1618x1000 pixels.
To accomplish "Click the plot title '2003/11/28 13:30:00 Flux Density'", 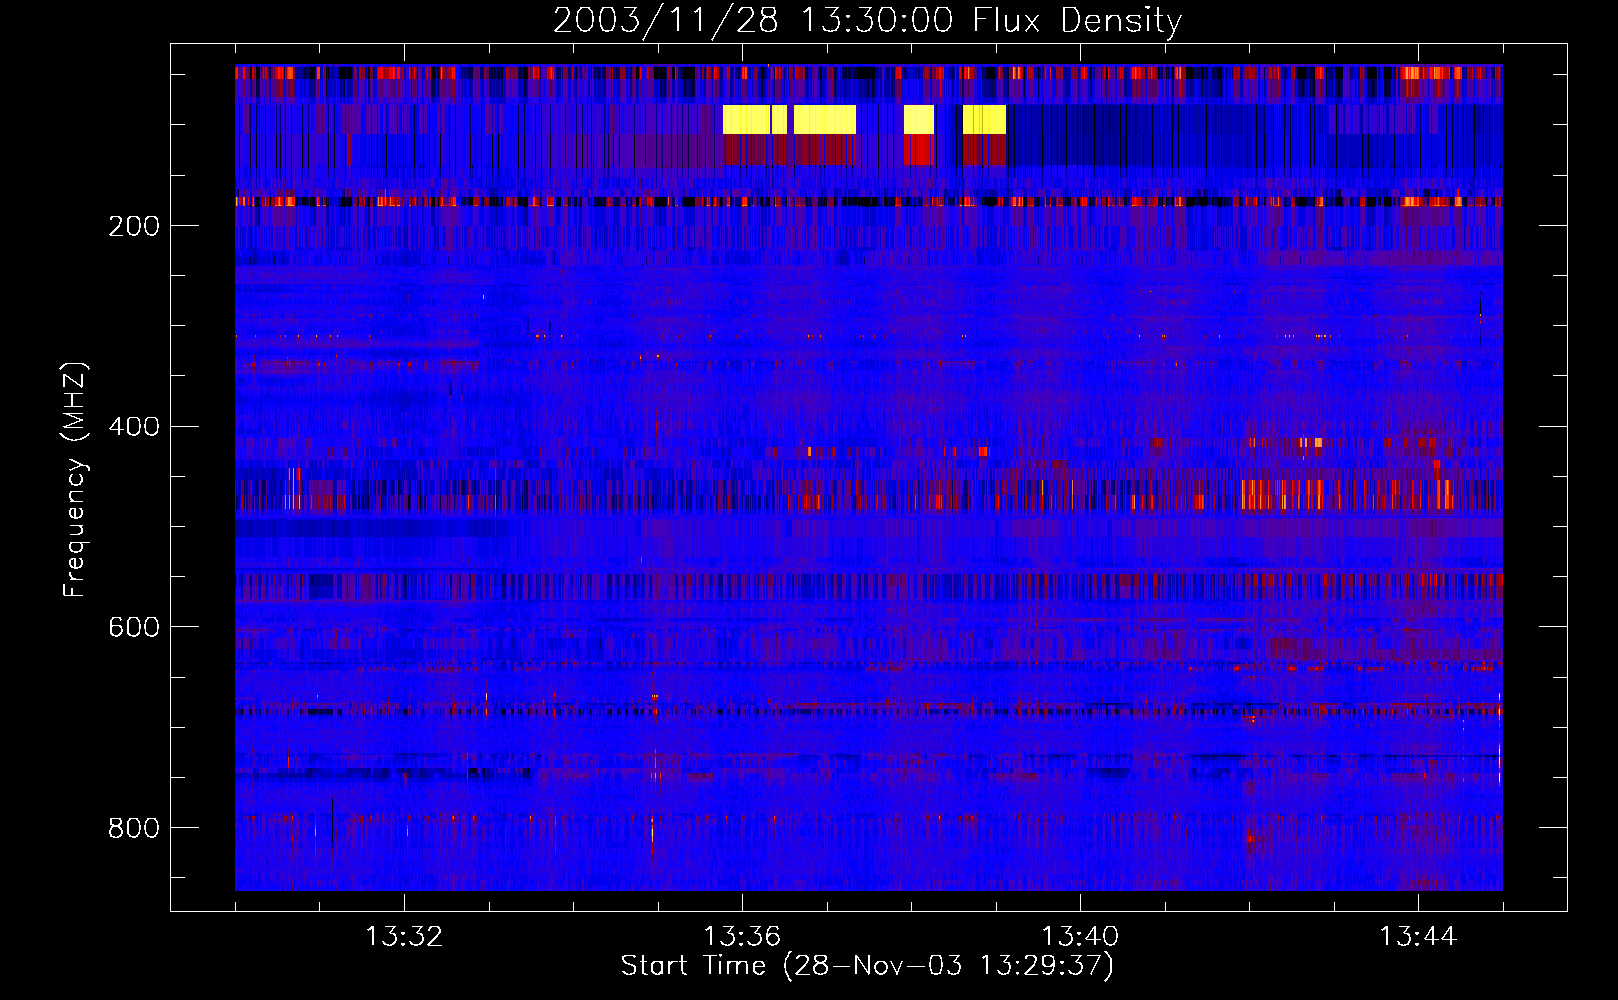I will [x=867, y=20].
